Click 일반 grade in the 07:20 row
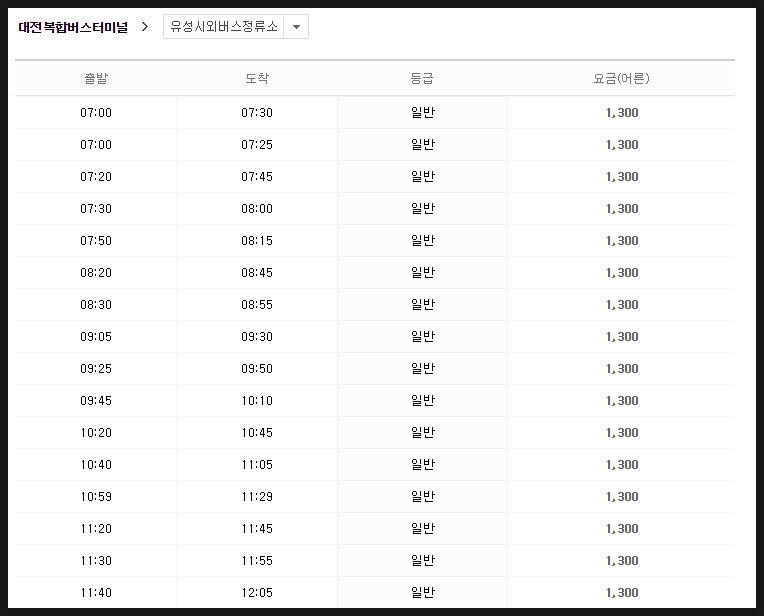 coord(422,176)
